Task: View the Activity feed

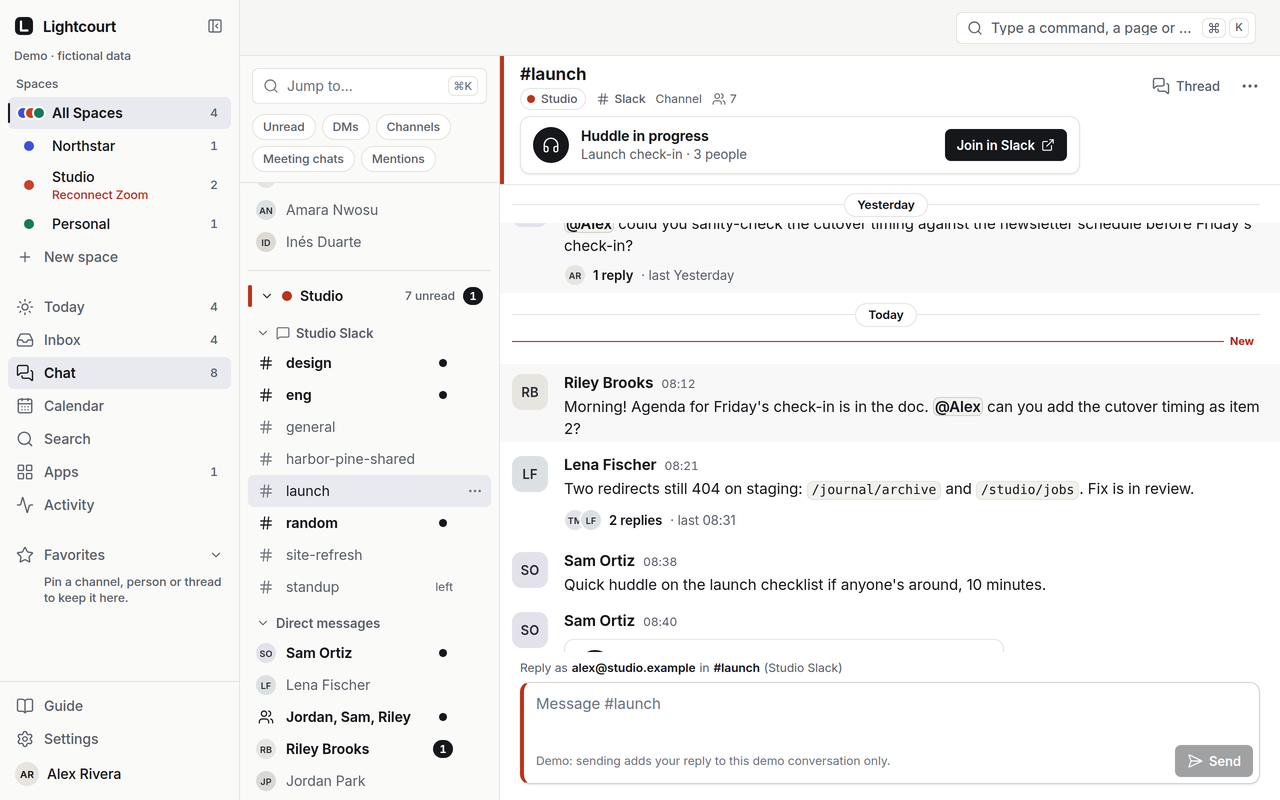Action: [x=119, y=505]
